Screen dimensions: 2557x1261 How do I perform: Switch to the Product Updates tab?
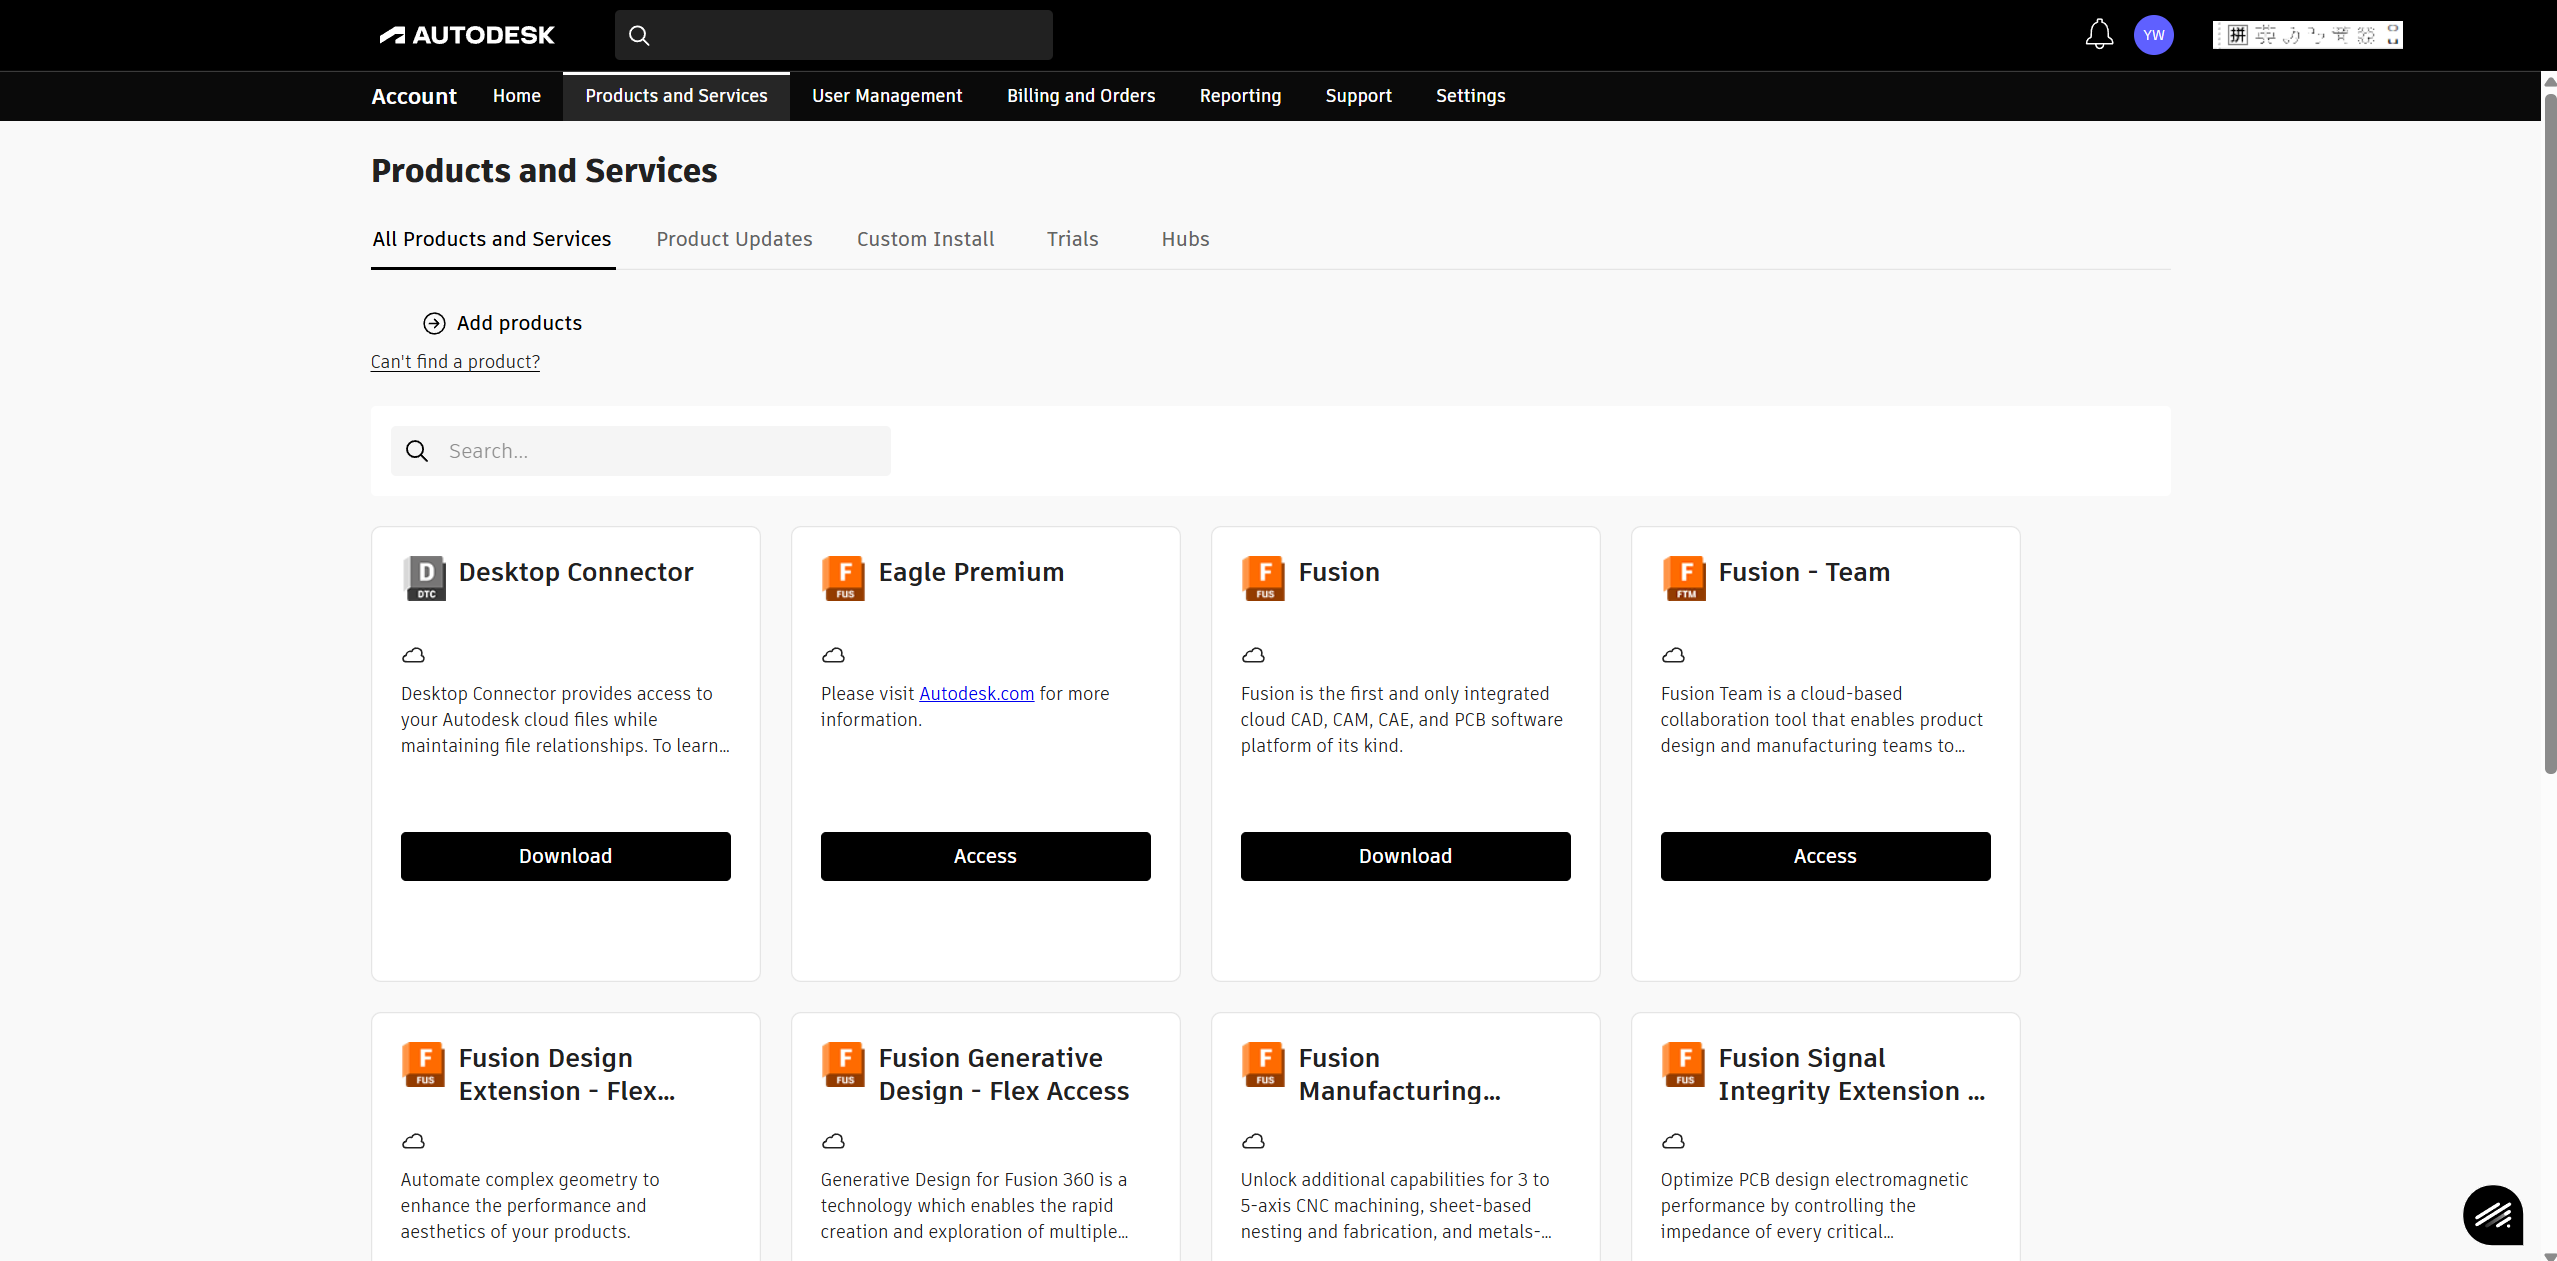[734, 239]
